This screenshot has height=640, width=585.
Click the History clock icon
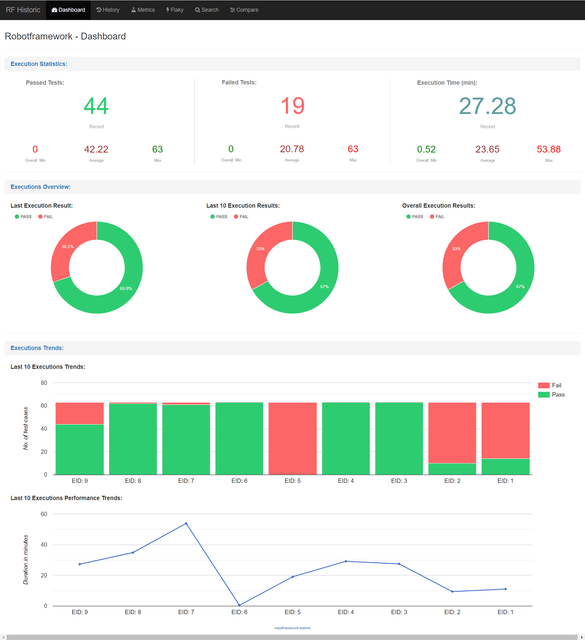[99, 10]
